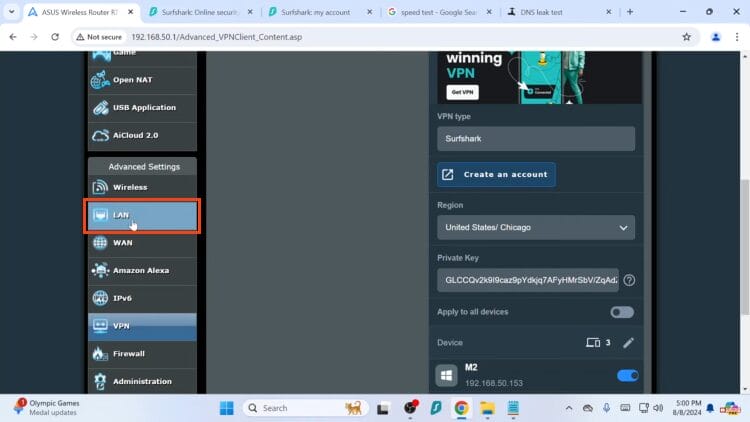This screenshot has height=422, width=750.
Task: Click the Get VPN banner button
Action: pyautogui.click(x=463, y=92)
